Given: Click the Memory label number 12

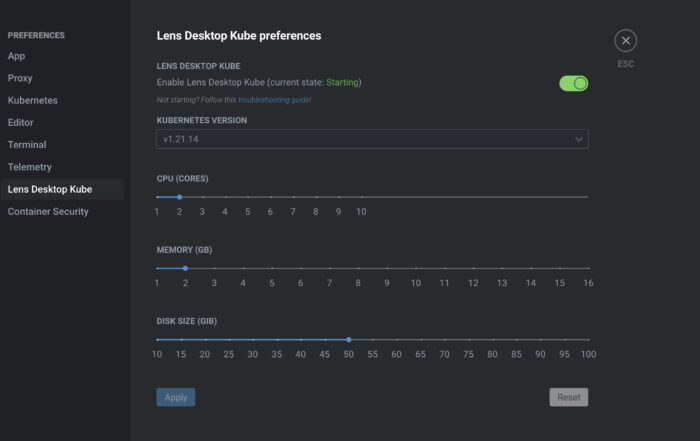Looking at the screenshot, I should click(x=473, y=283).
